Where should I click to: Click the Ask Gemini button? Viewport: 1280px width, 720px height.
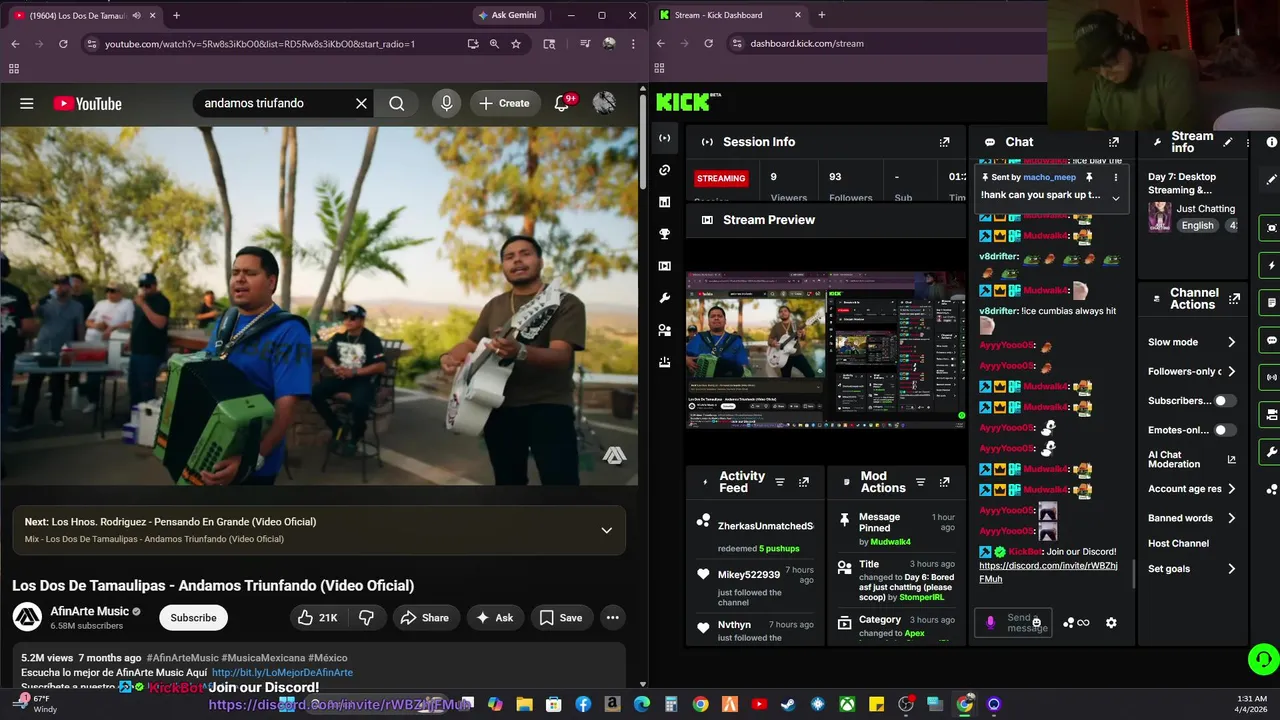tap(507, 15)
